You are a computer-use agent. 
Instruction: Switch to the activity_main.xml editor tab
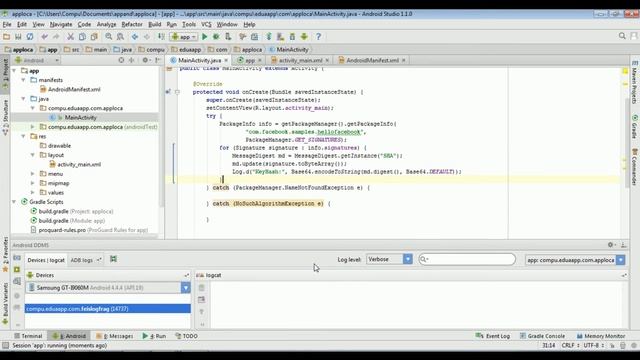tap(300, 60)
